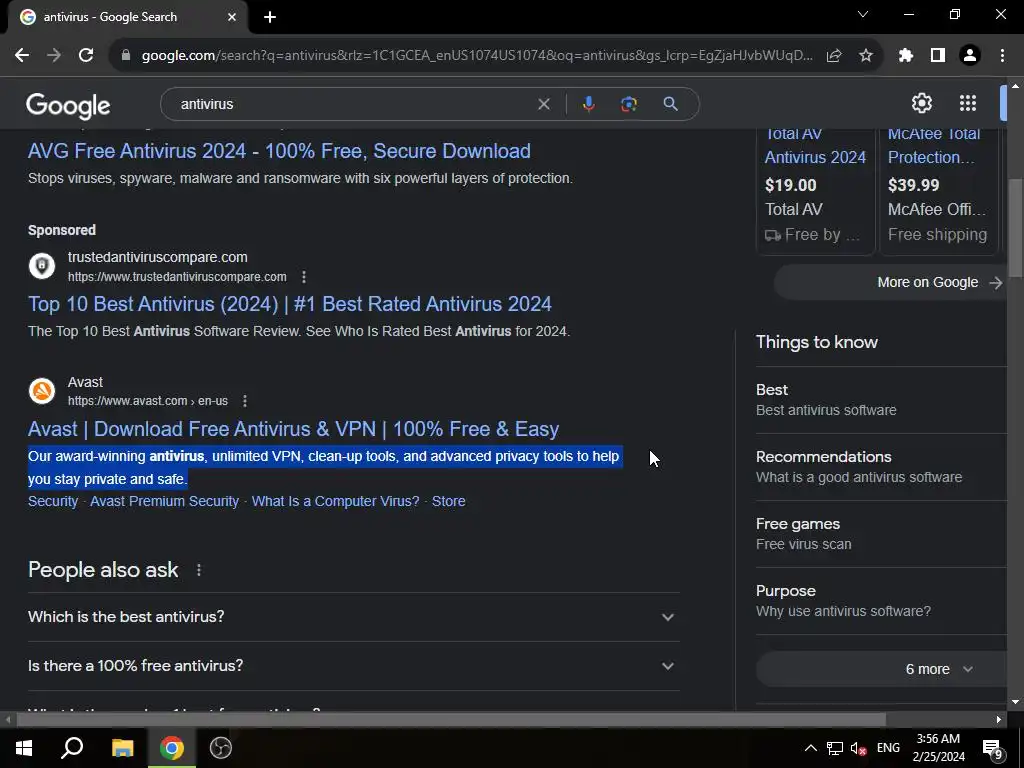Click the Avast favicon
Image resolution: width=1024 pixels, height=768 pixels.
42,391
